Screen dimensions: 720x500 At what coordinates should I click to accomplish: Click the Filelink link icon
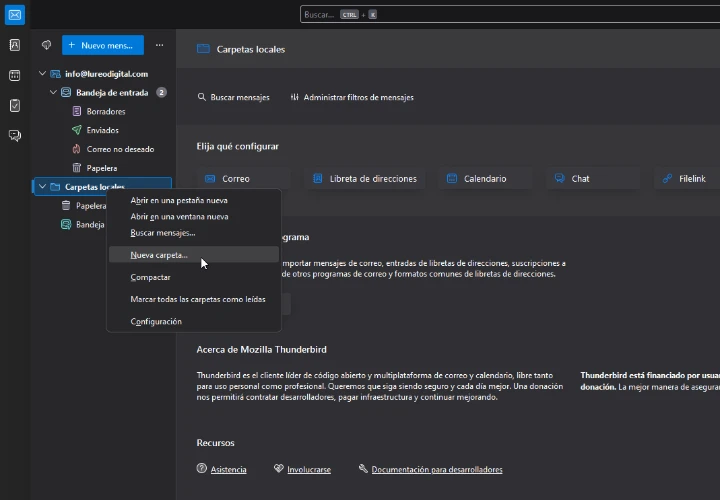[x=667, y=179]
